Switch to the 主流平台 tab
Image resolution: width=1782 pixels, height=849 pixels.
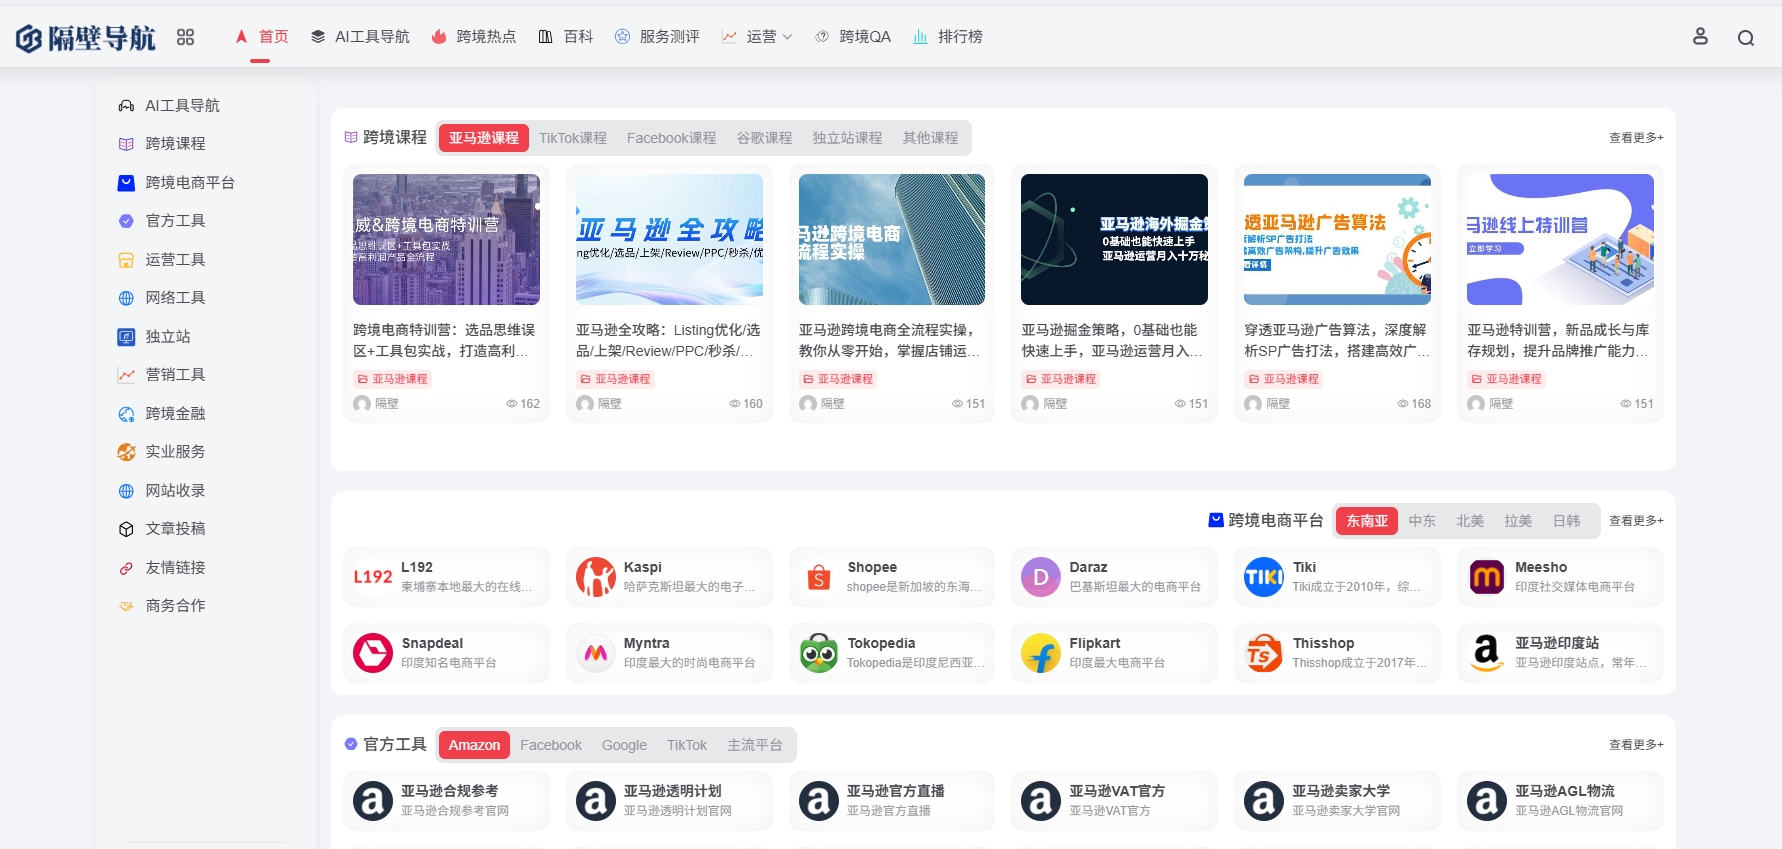pos(755,745)
